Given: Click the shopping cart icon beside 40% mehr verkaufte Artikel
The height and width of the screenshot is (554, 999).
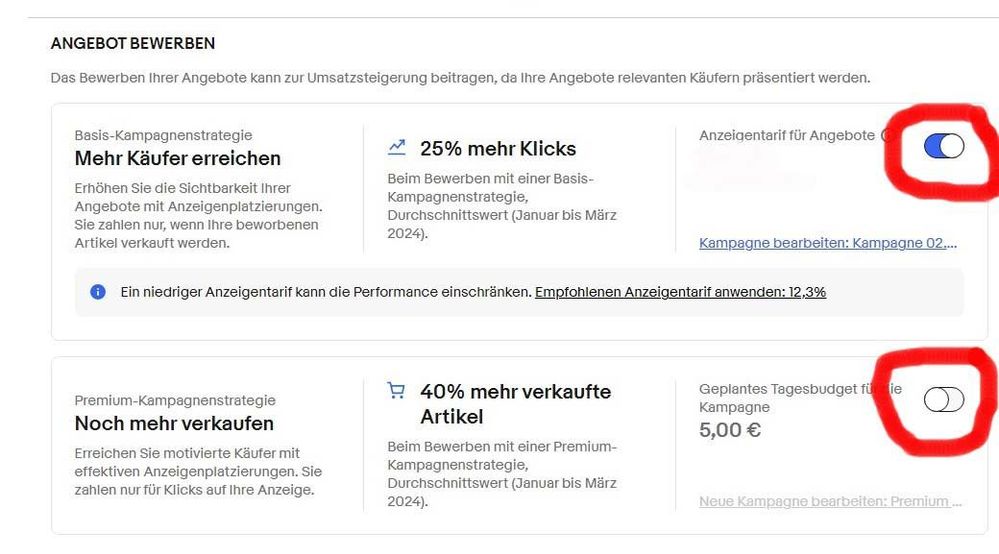Looking at the screenshot, I should tap(397, 391).
